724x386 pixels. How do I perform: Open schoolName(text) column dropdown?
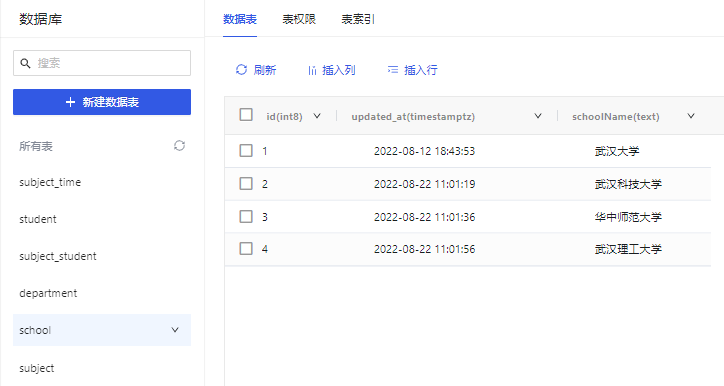(x=691, y=116)
